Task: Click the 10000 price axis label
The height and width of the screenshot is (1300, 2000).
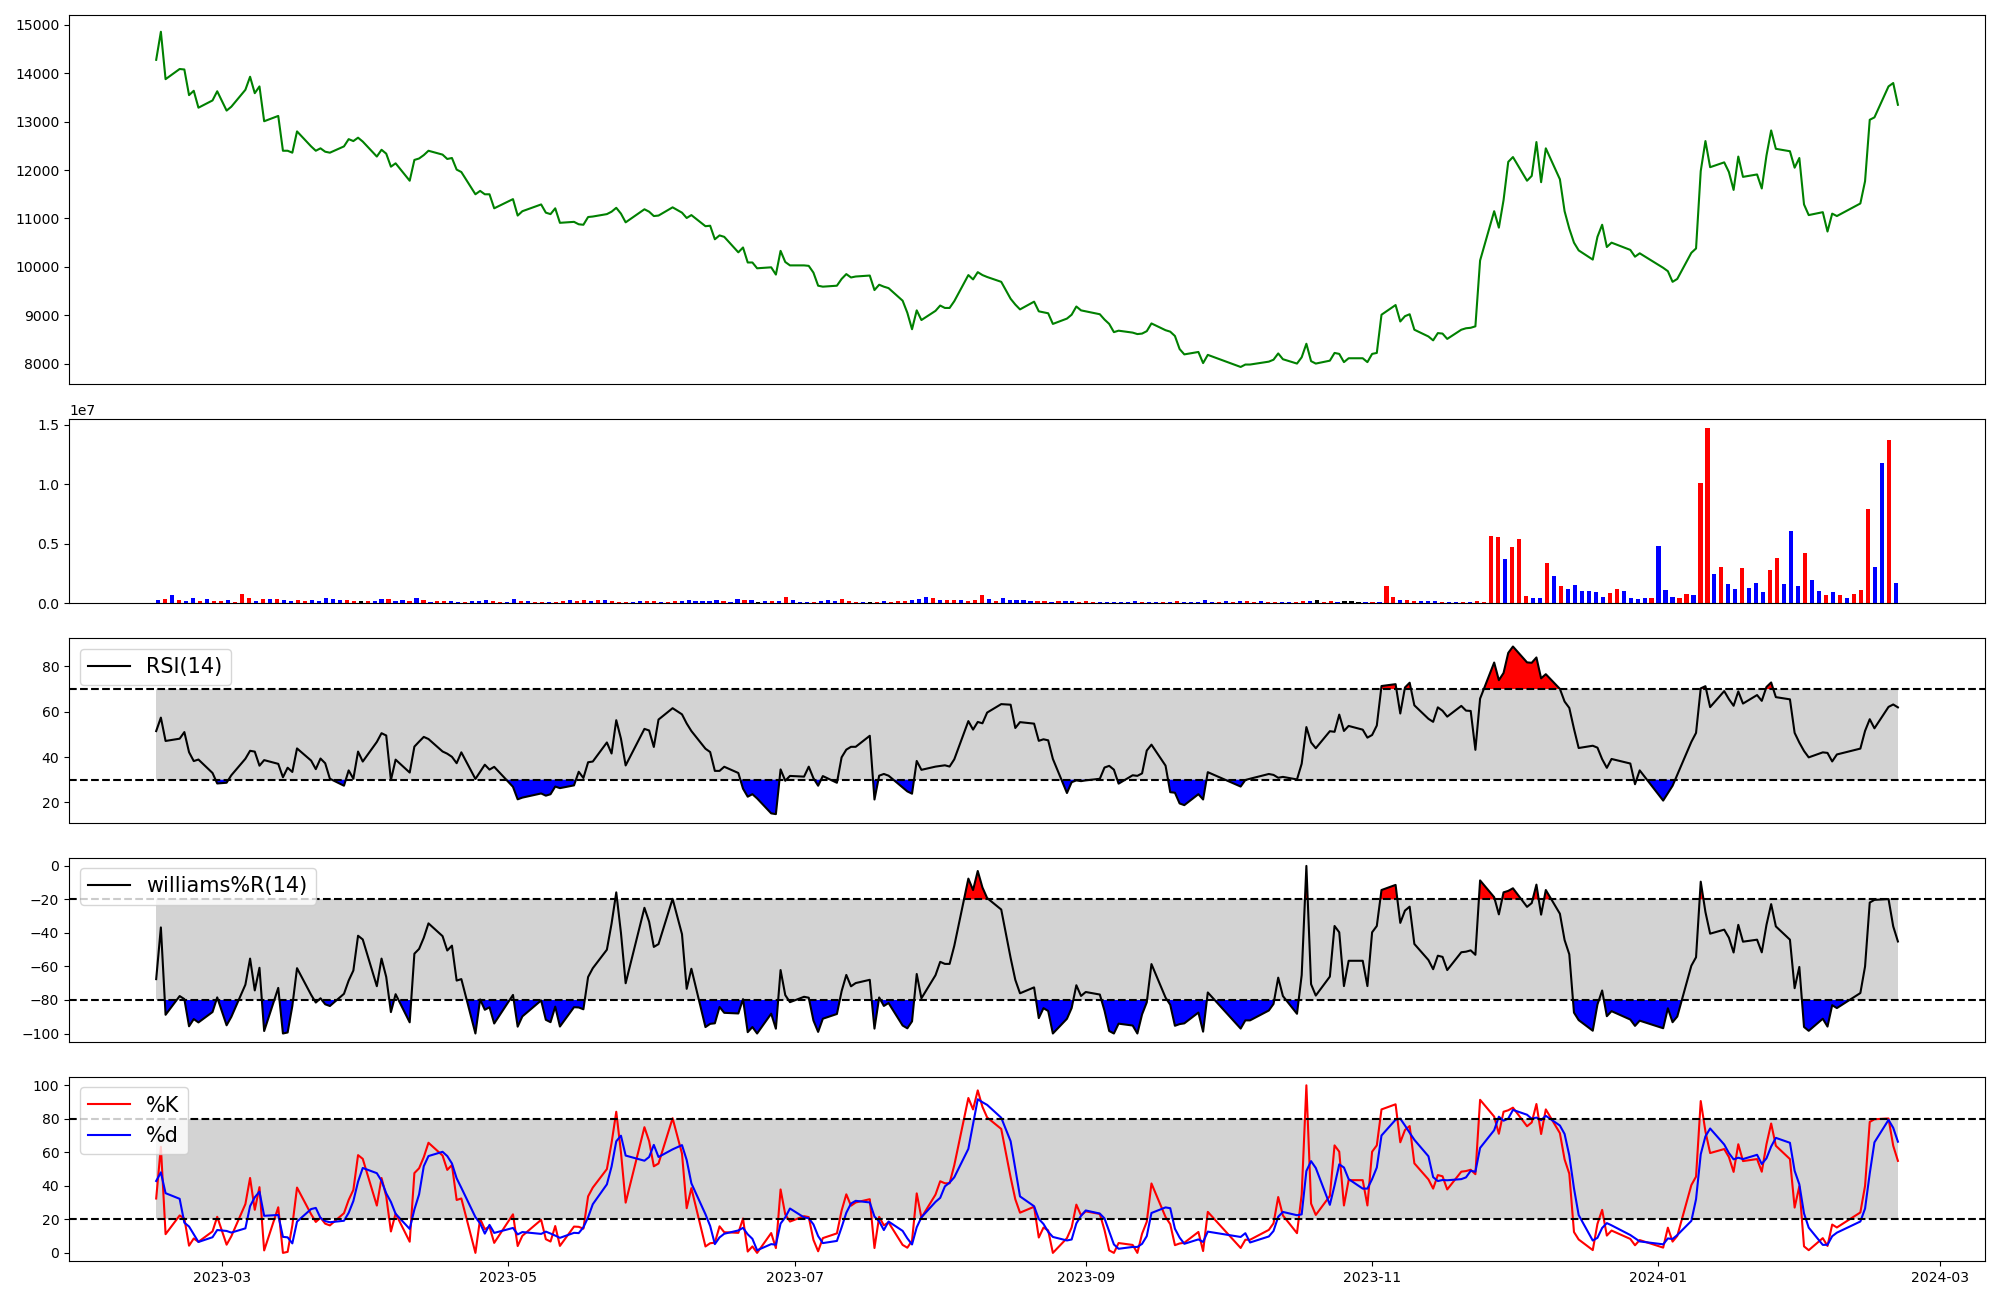Action: (38, 267)
